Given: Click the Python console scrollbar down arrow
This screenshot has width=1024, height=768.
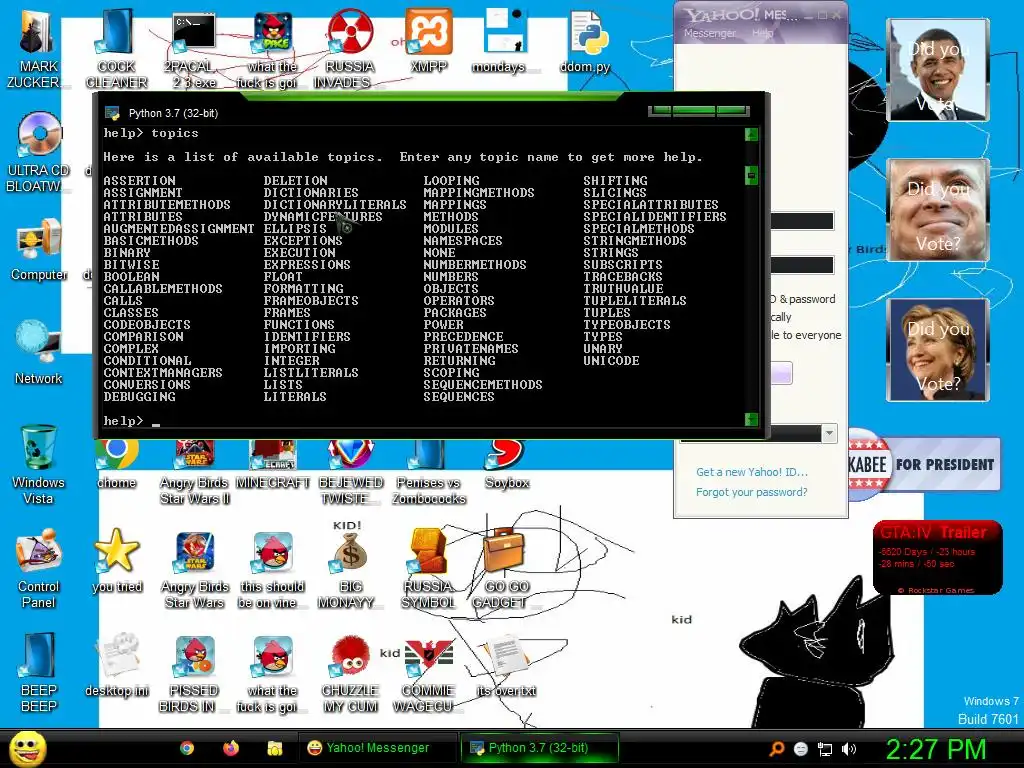Looking at the screenshot, I should coord(751,419).
